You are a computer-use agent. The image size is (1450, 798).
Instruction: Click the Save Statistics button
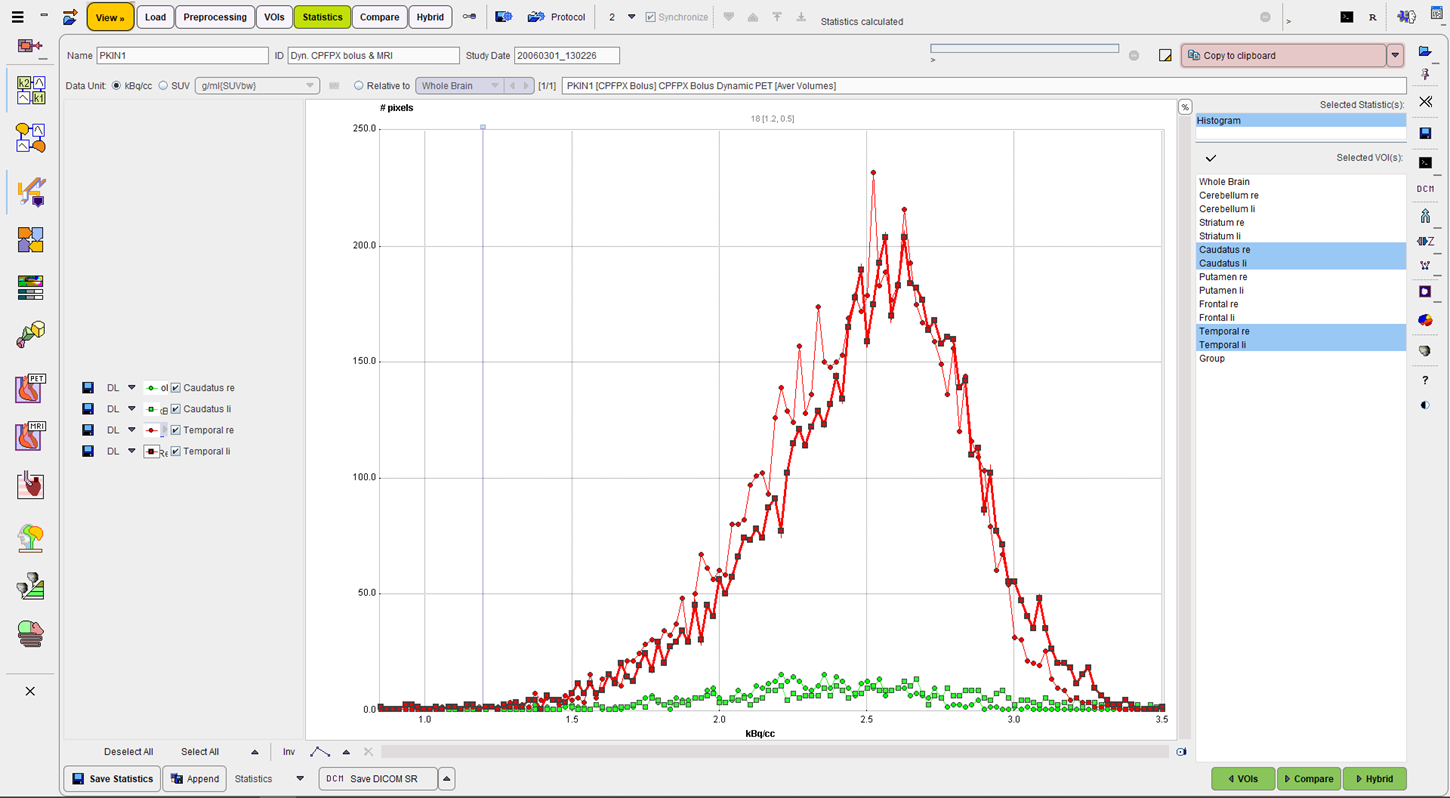coord(112,779)
